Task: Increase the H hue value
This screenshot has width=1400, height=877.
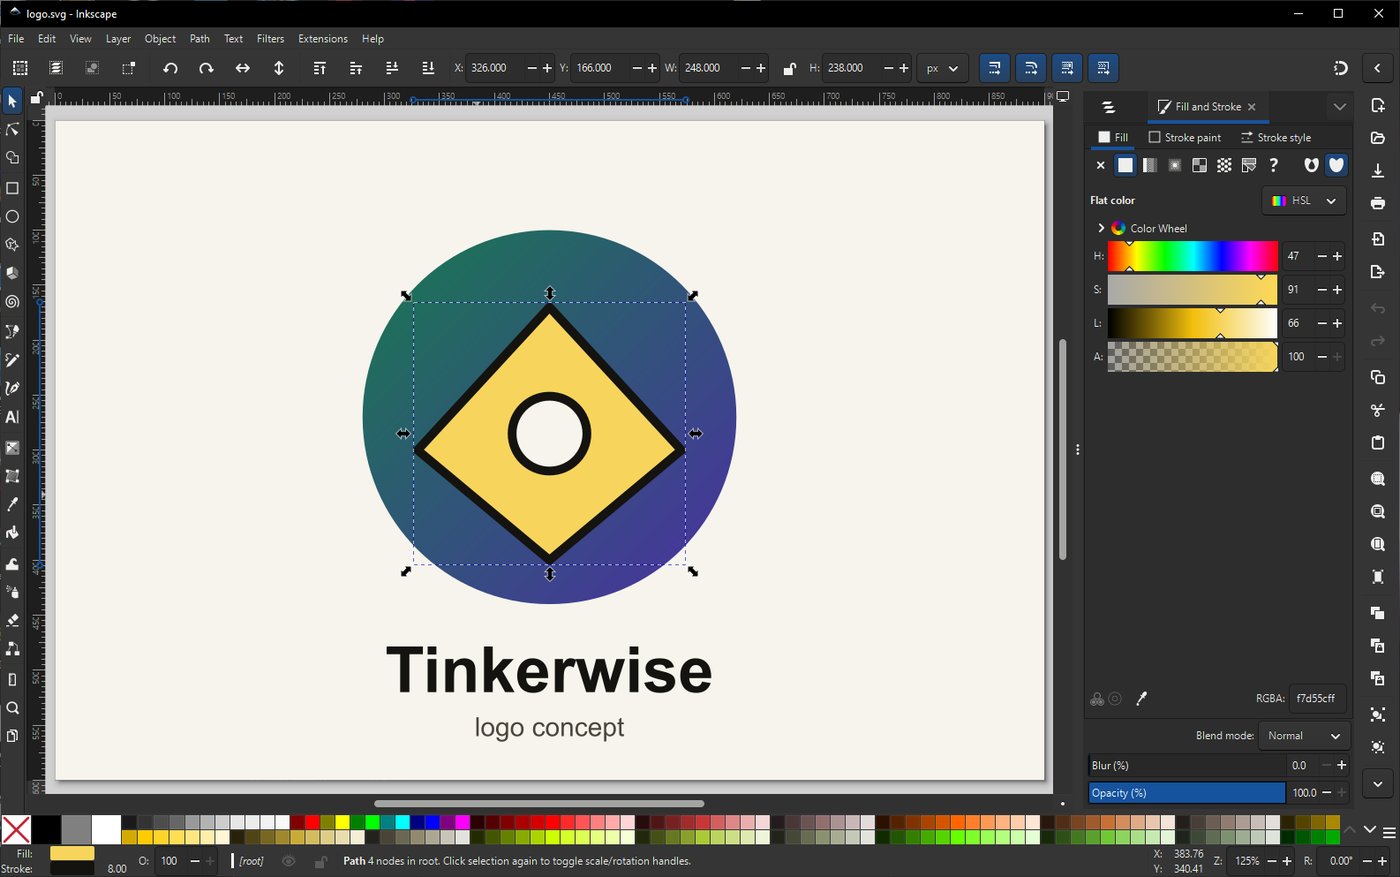Action: click(x=1337, y=256)
